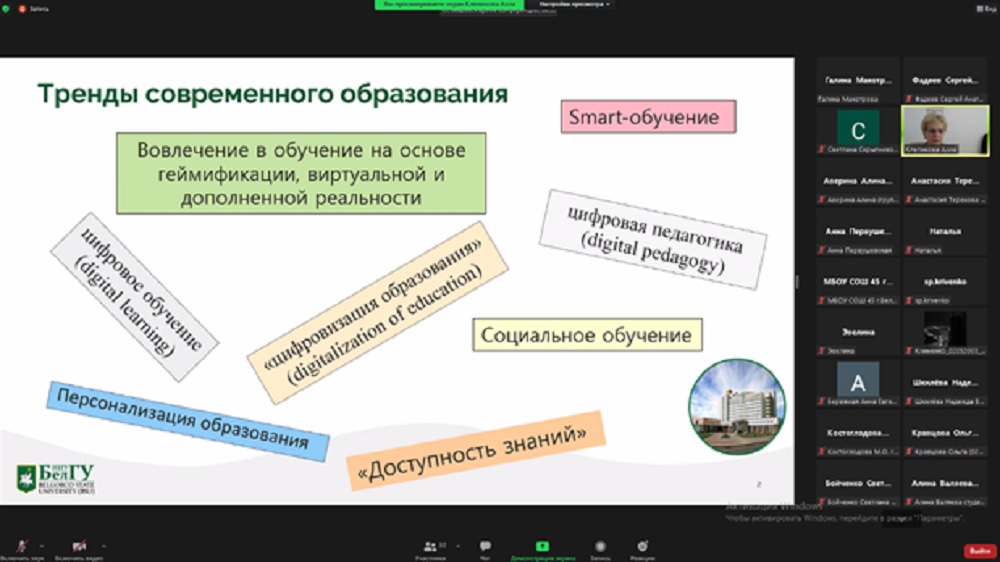Start recording with the Record icon
The image size is (1000, 562).
[601, 546]
